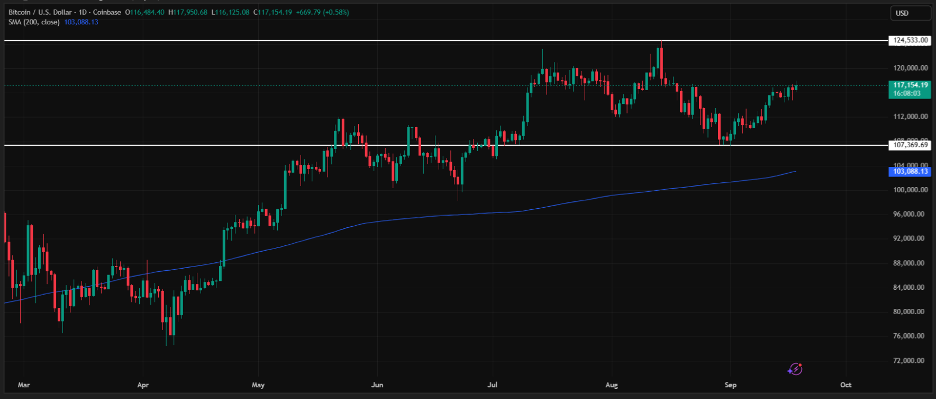Click the 124,533.00 horizontal line price label

coord(909,40)
